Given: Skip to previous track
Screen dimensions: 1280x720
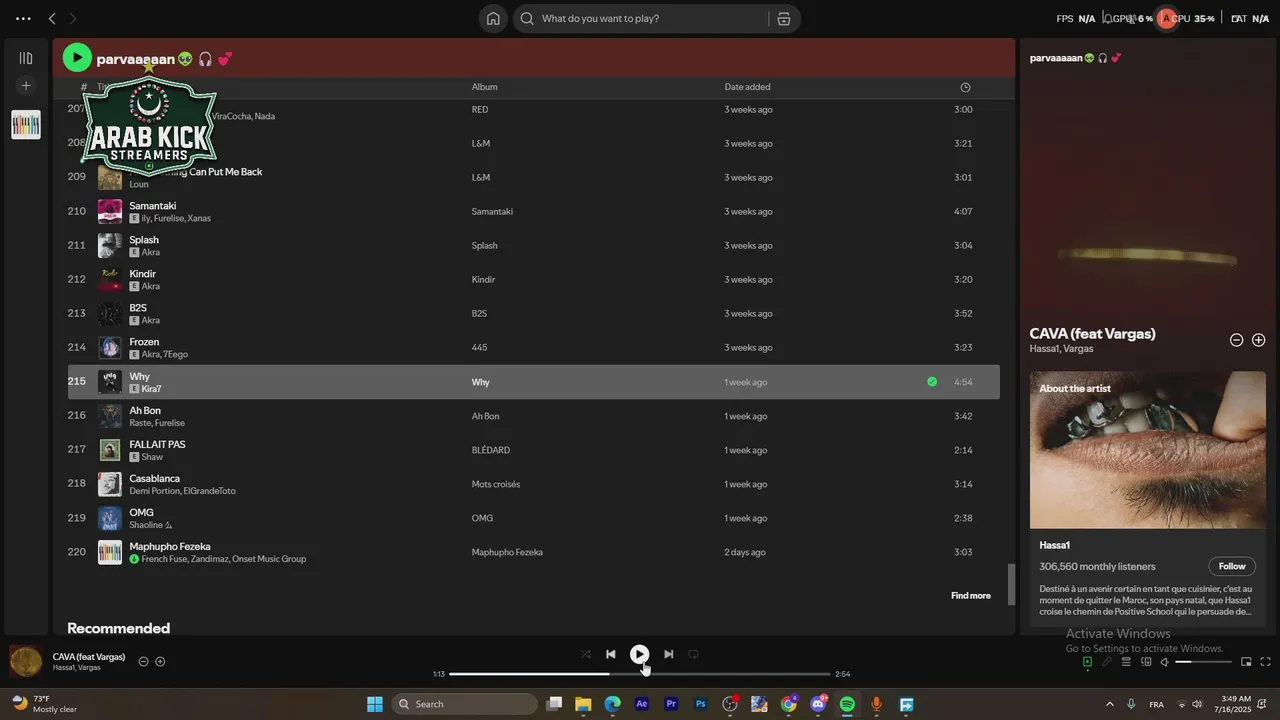Looking at the screenshot, I should [610, 654].
